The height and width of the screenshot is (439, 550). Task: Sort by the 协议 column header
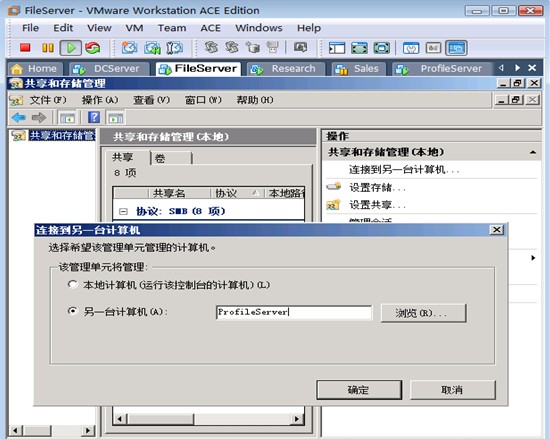coord(237,193)
